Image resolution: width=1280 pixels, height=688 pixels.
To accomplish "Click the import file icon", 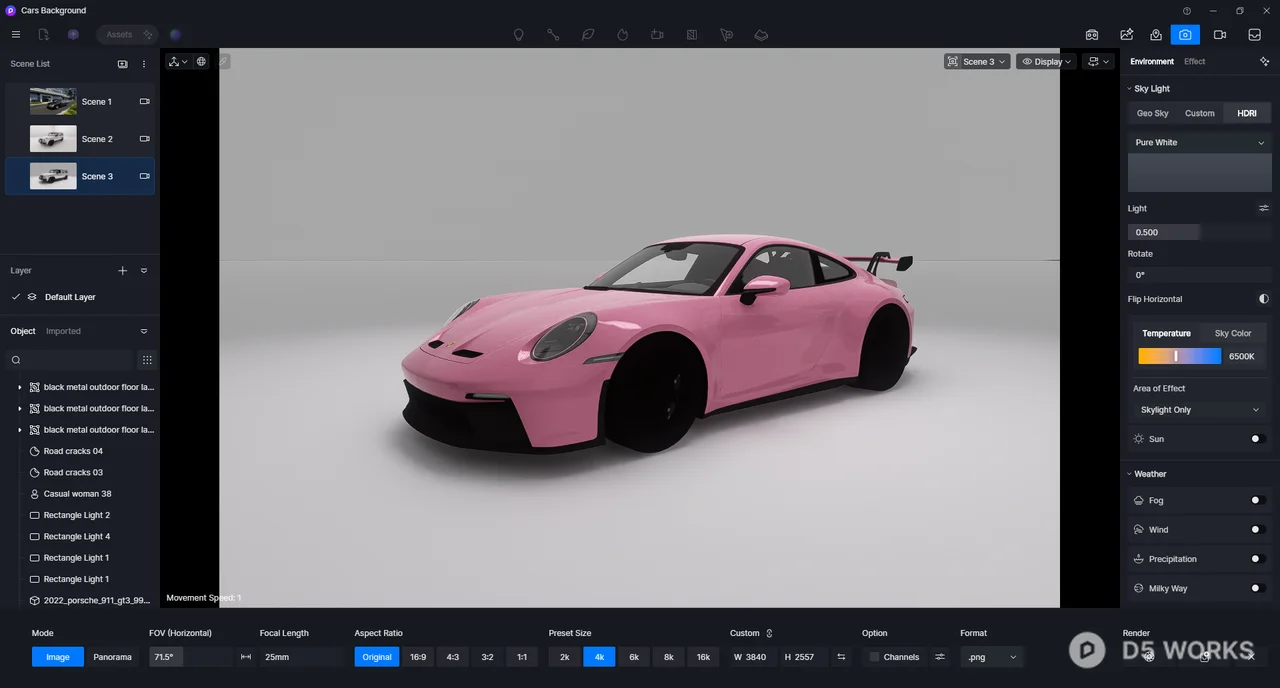I will coord(44,34).
